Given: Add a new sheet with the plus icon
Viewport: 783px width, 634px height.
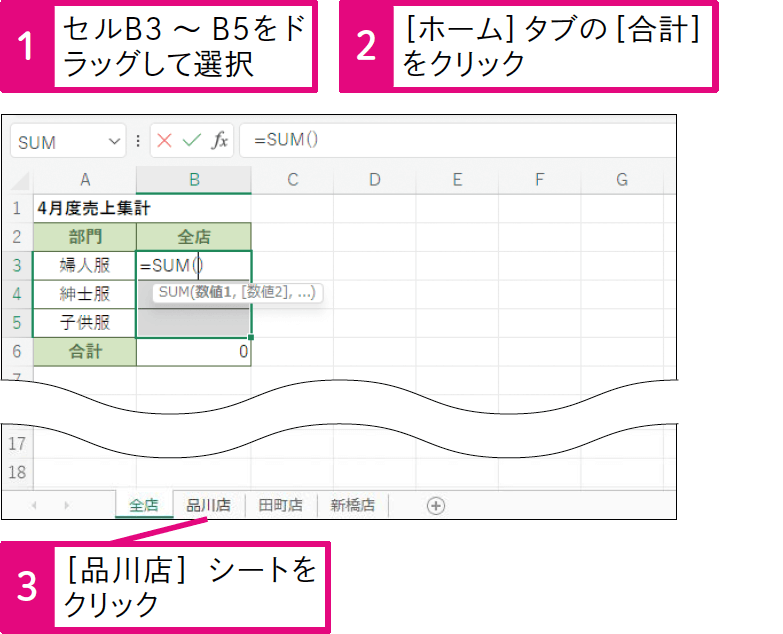Looking at the screenshot, I should pos(436,506).
